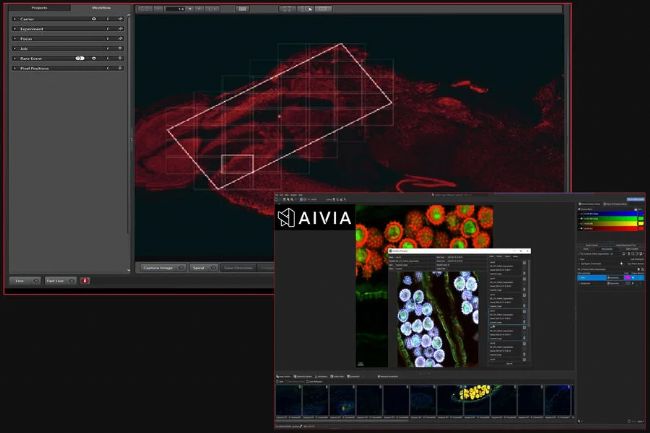
Task: Click the Experiment row options dots
Action: tap(107, 29)
